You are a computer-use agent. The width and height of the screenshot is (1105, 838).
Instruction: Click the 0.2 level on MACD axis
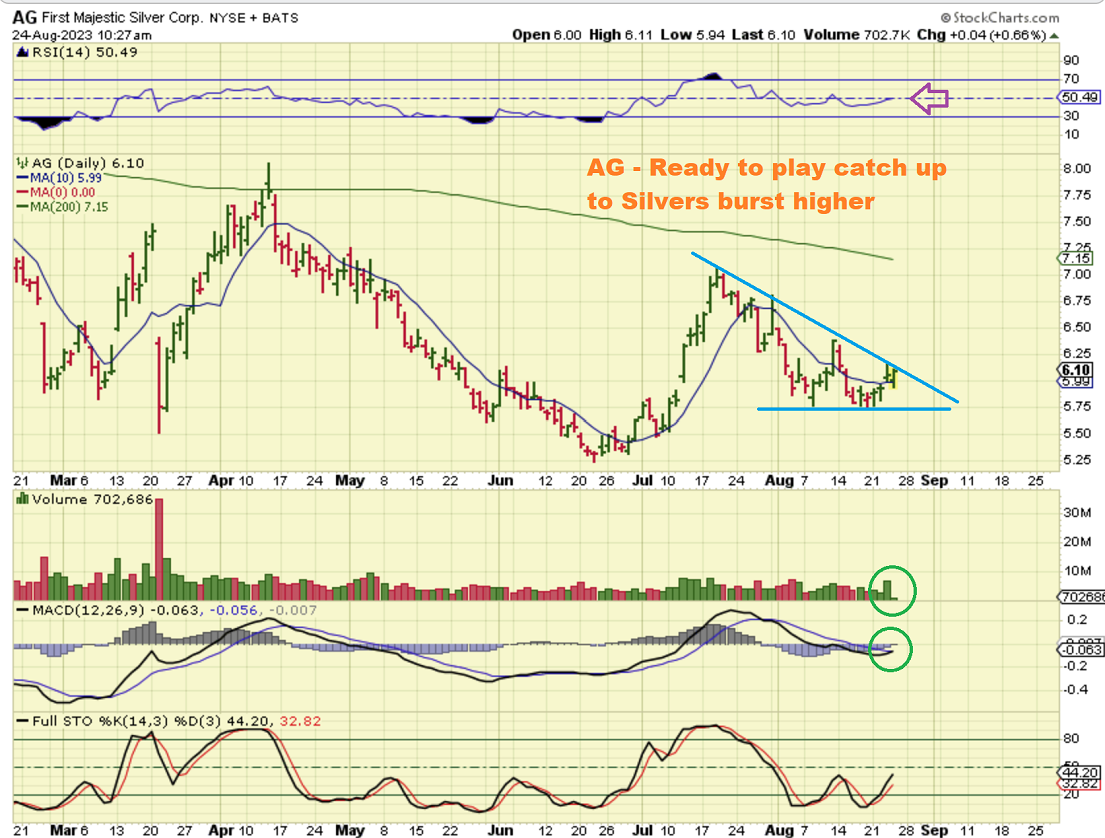coord(1077,620)
